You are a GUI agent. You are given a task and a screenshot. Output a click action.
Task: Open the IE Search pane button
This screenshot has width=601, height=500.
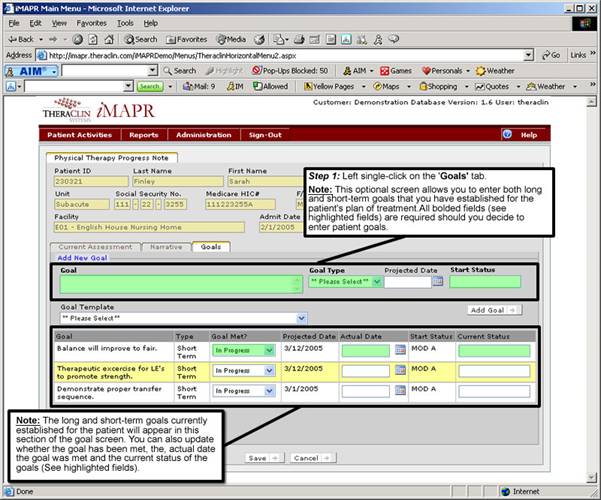pyautogui.click(x=141, y=39)
